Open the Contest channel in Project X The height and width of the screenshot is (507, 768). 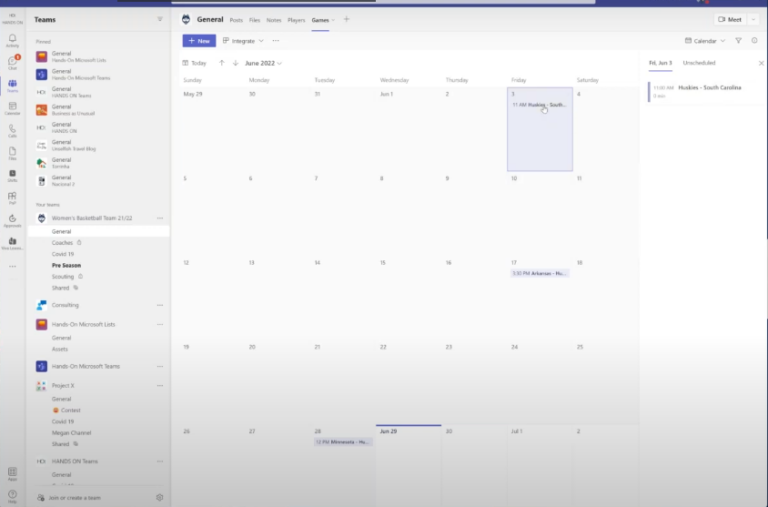tap(71, 410)
